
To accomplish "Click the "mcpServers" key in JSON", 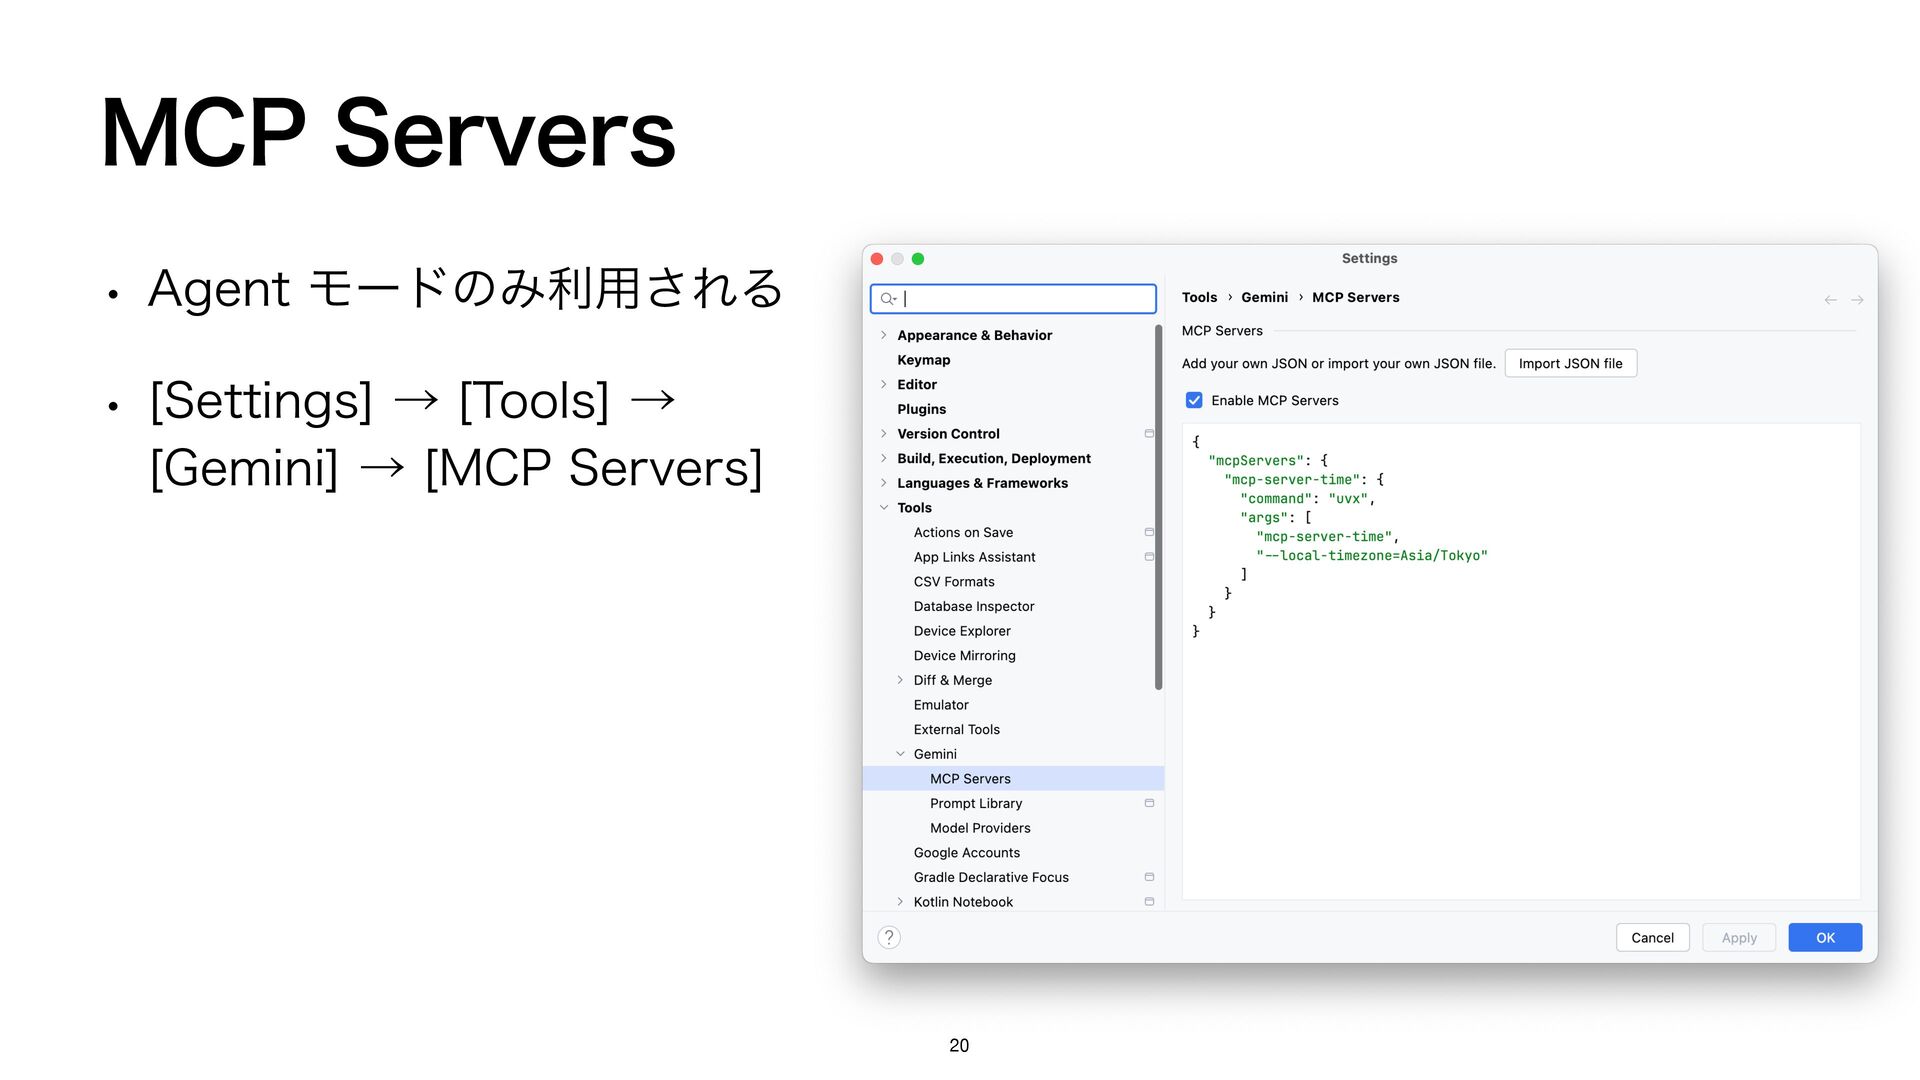I will (1256, 461).
